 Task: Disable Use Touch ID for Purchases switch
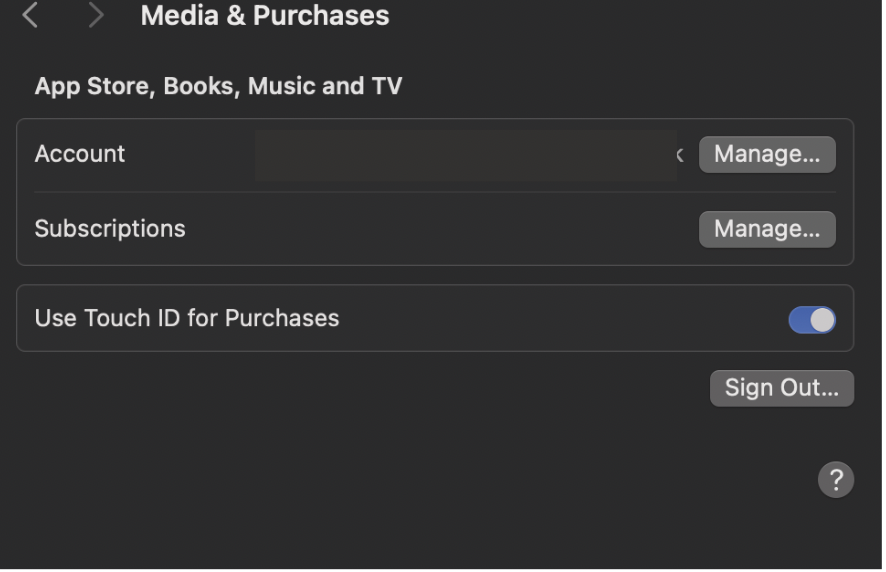(811, 319)
